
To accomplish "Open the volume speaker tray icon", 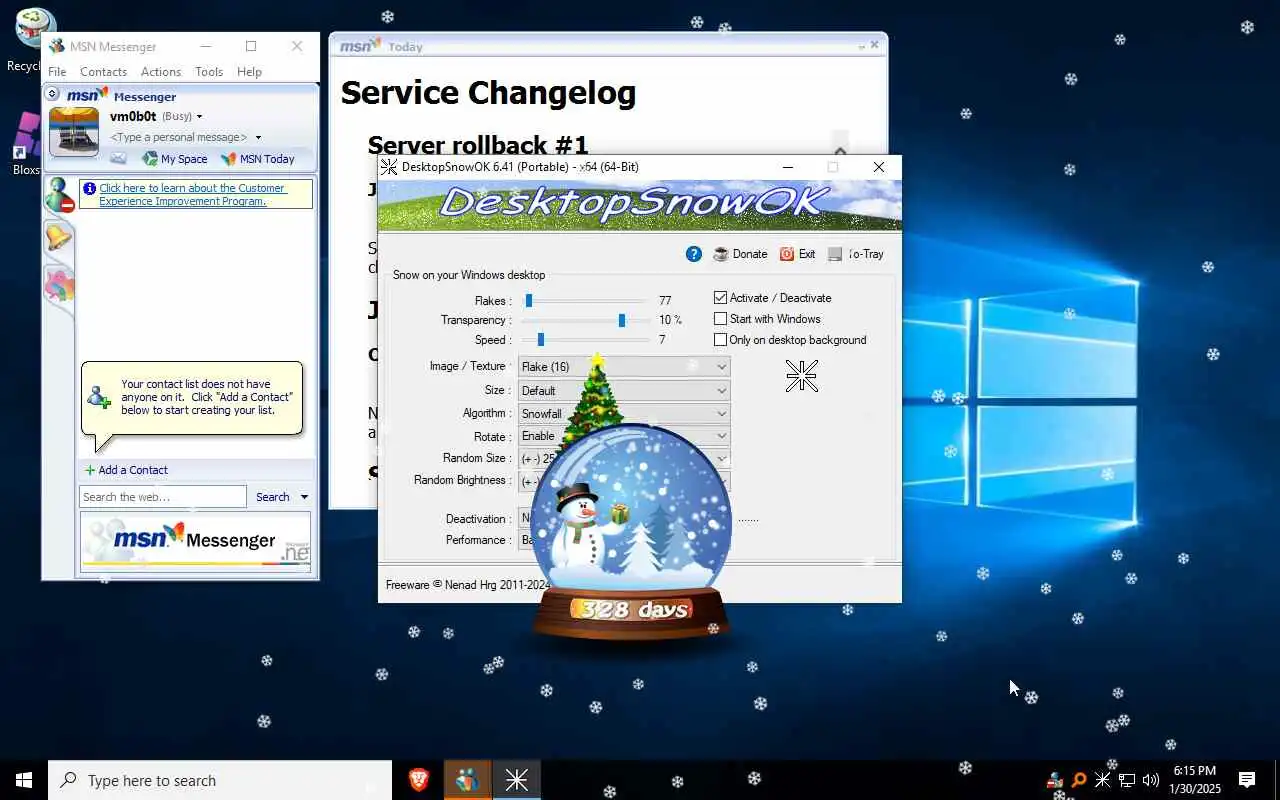I will tap(1151, 780).
